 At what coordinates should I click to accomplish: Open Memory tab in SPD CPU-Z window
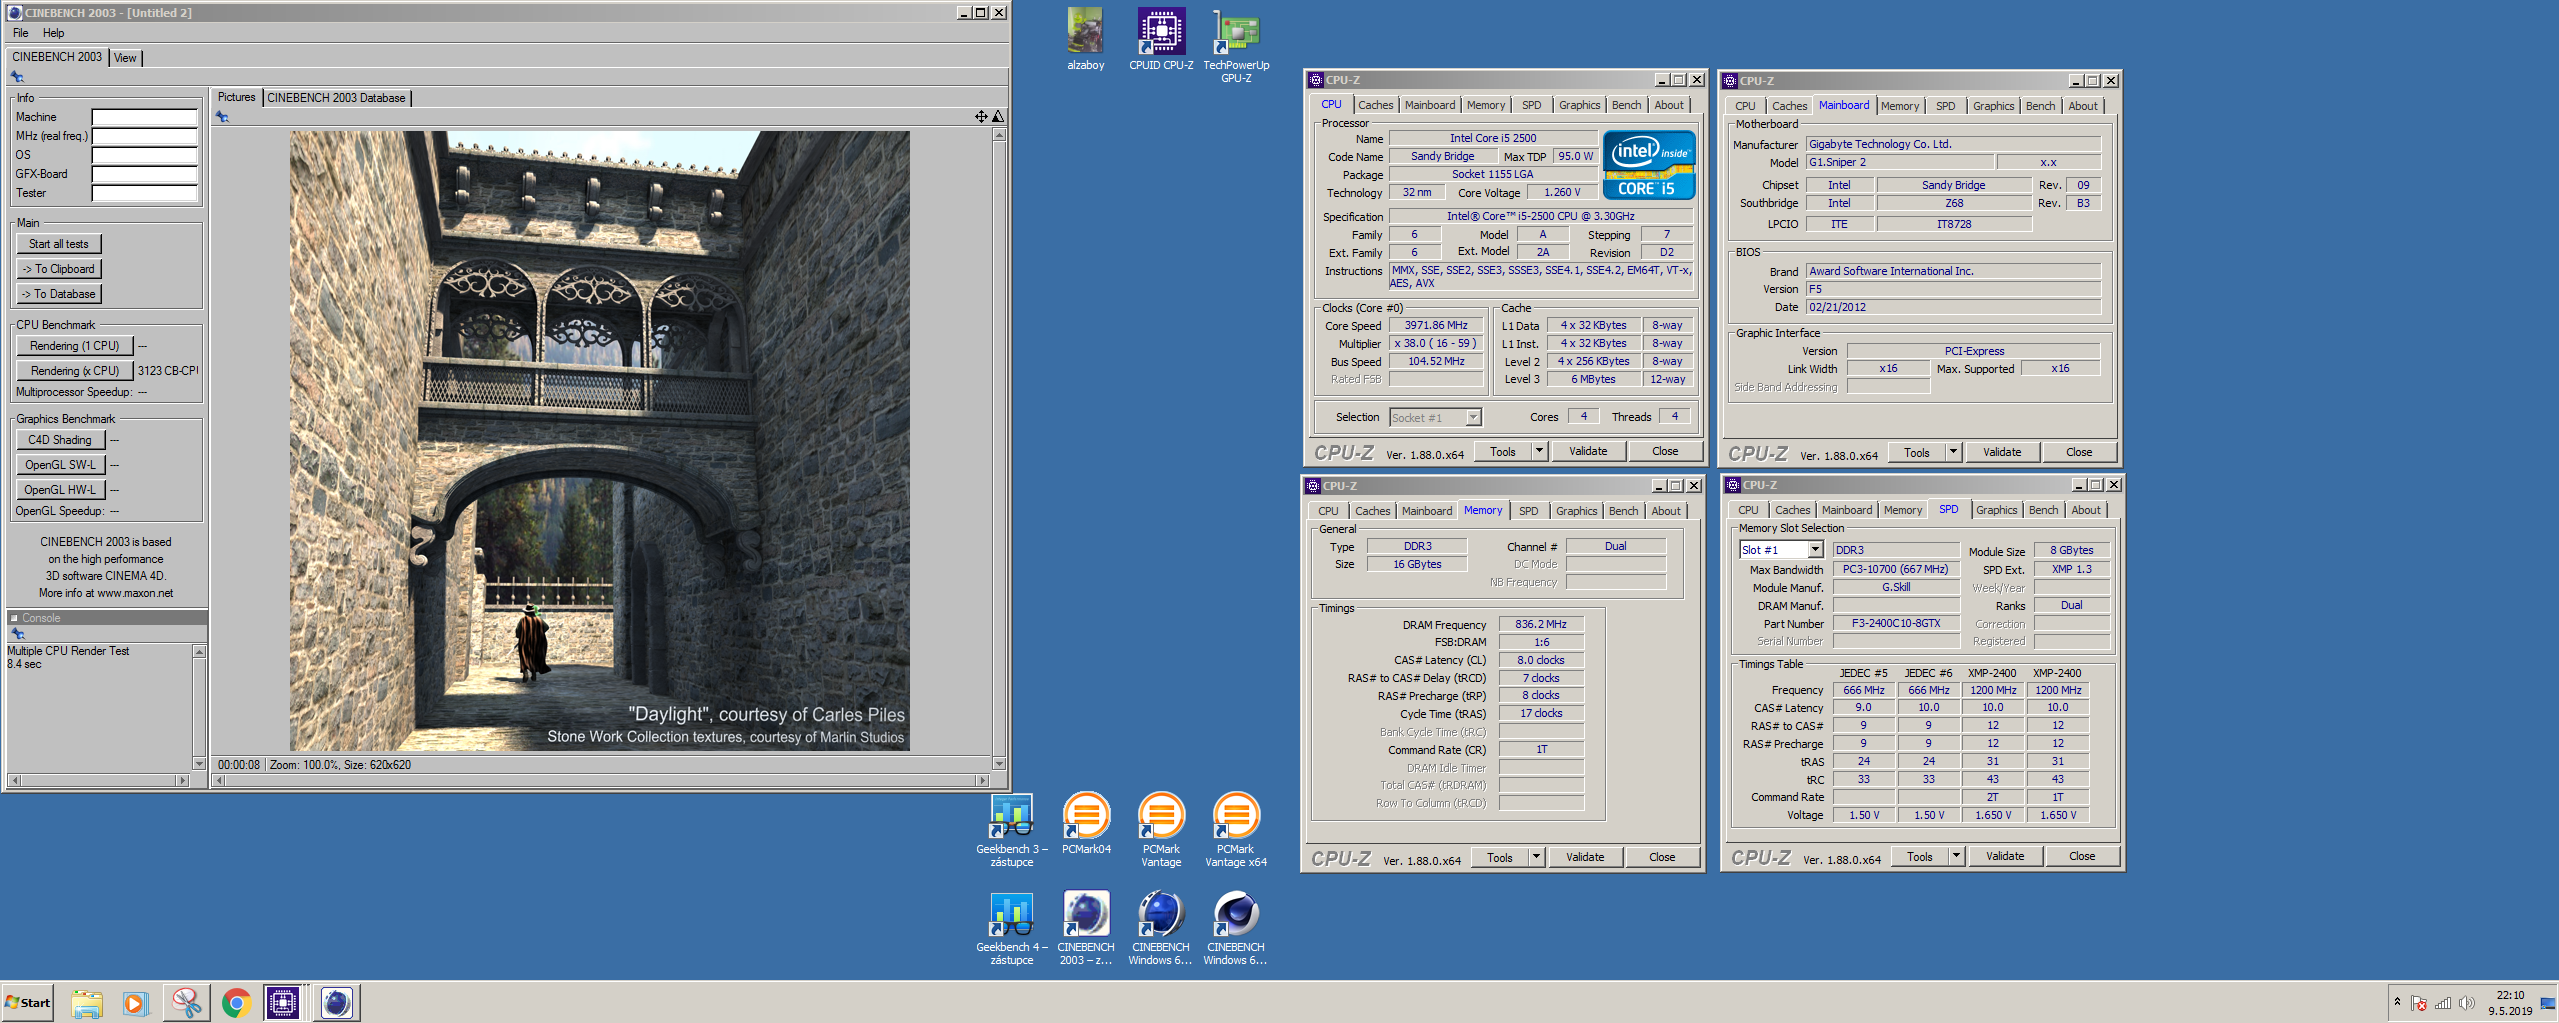(1902, 510)
